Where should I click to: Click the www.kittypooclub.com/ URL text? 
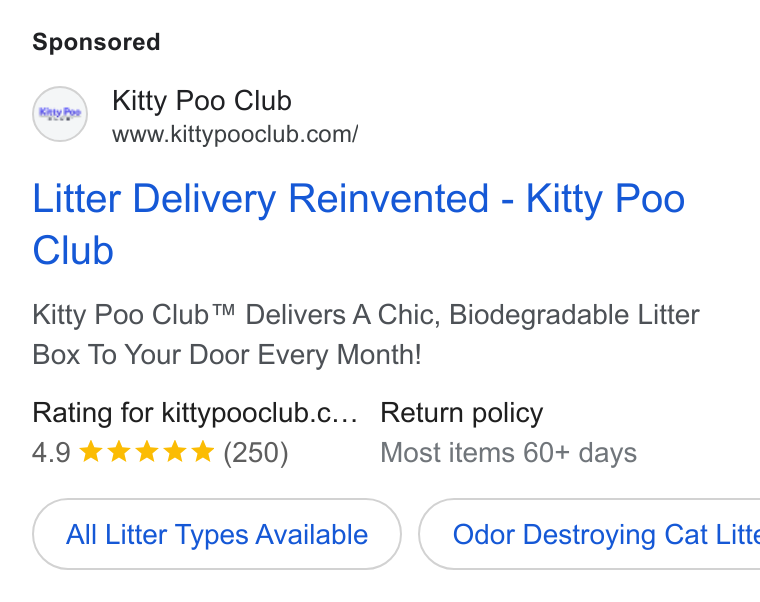[x=235, y=134]
